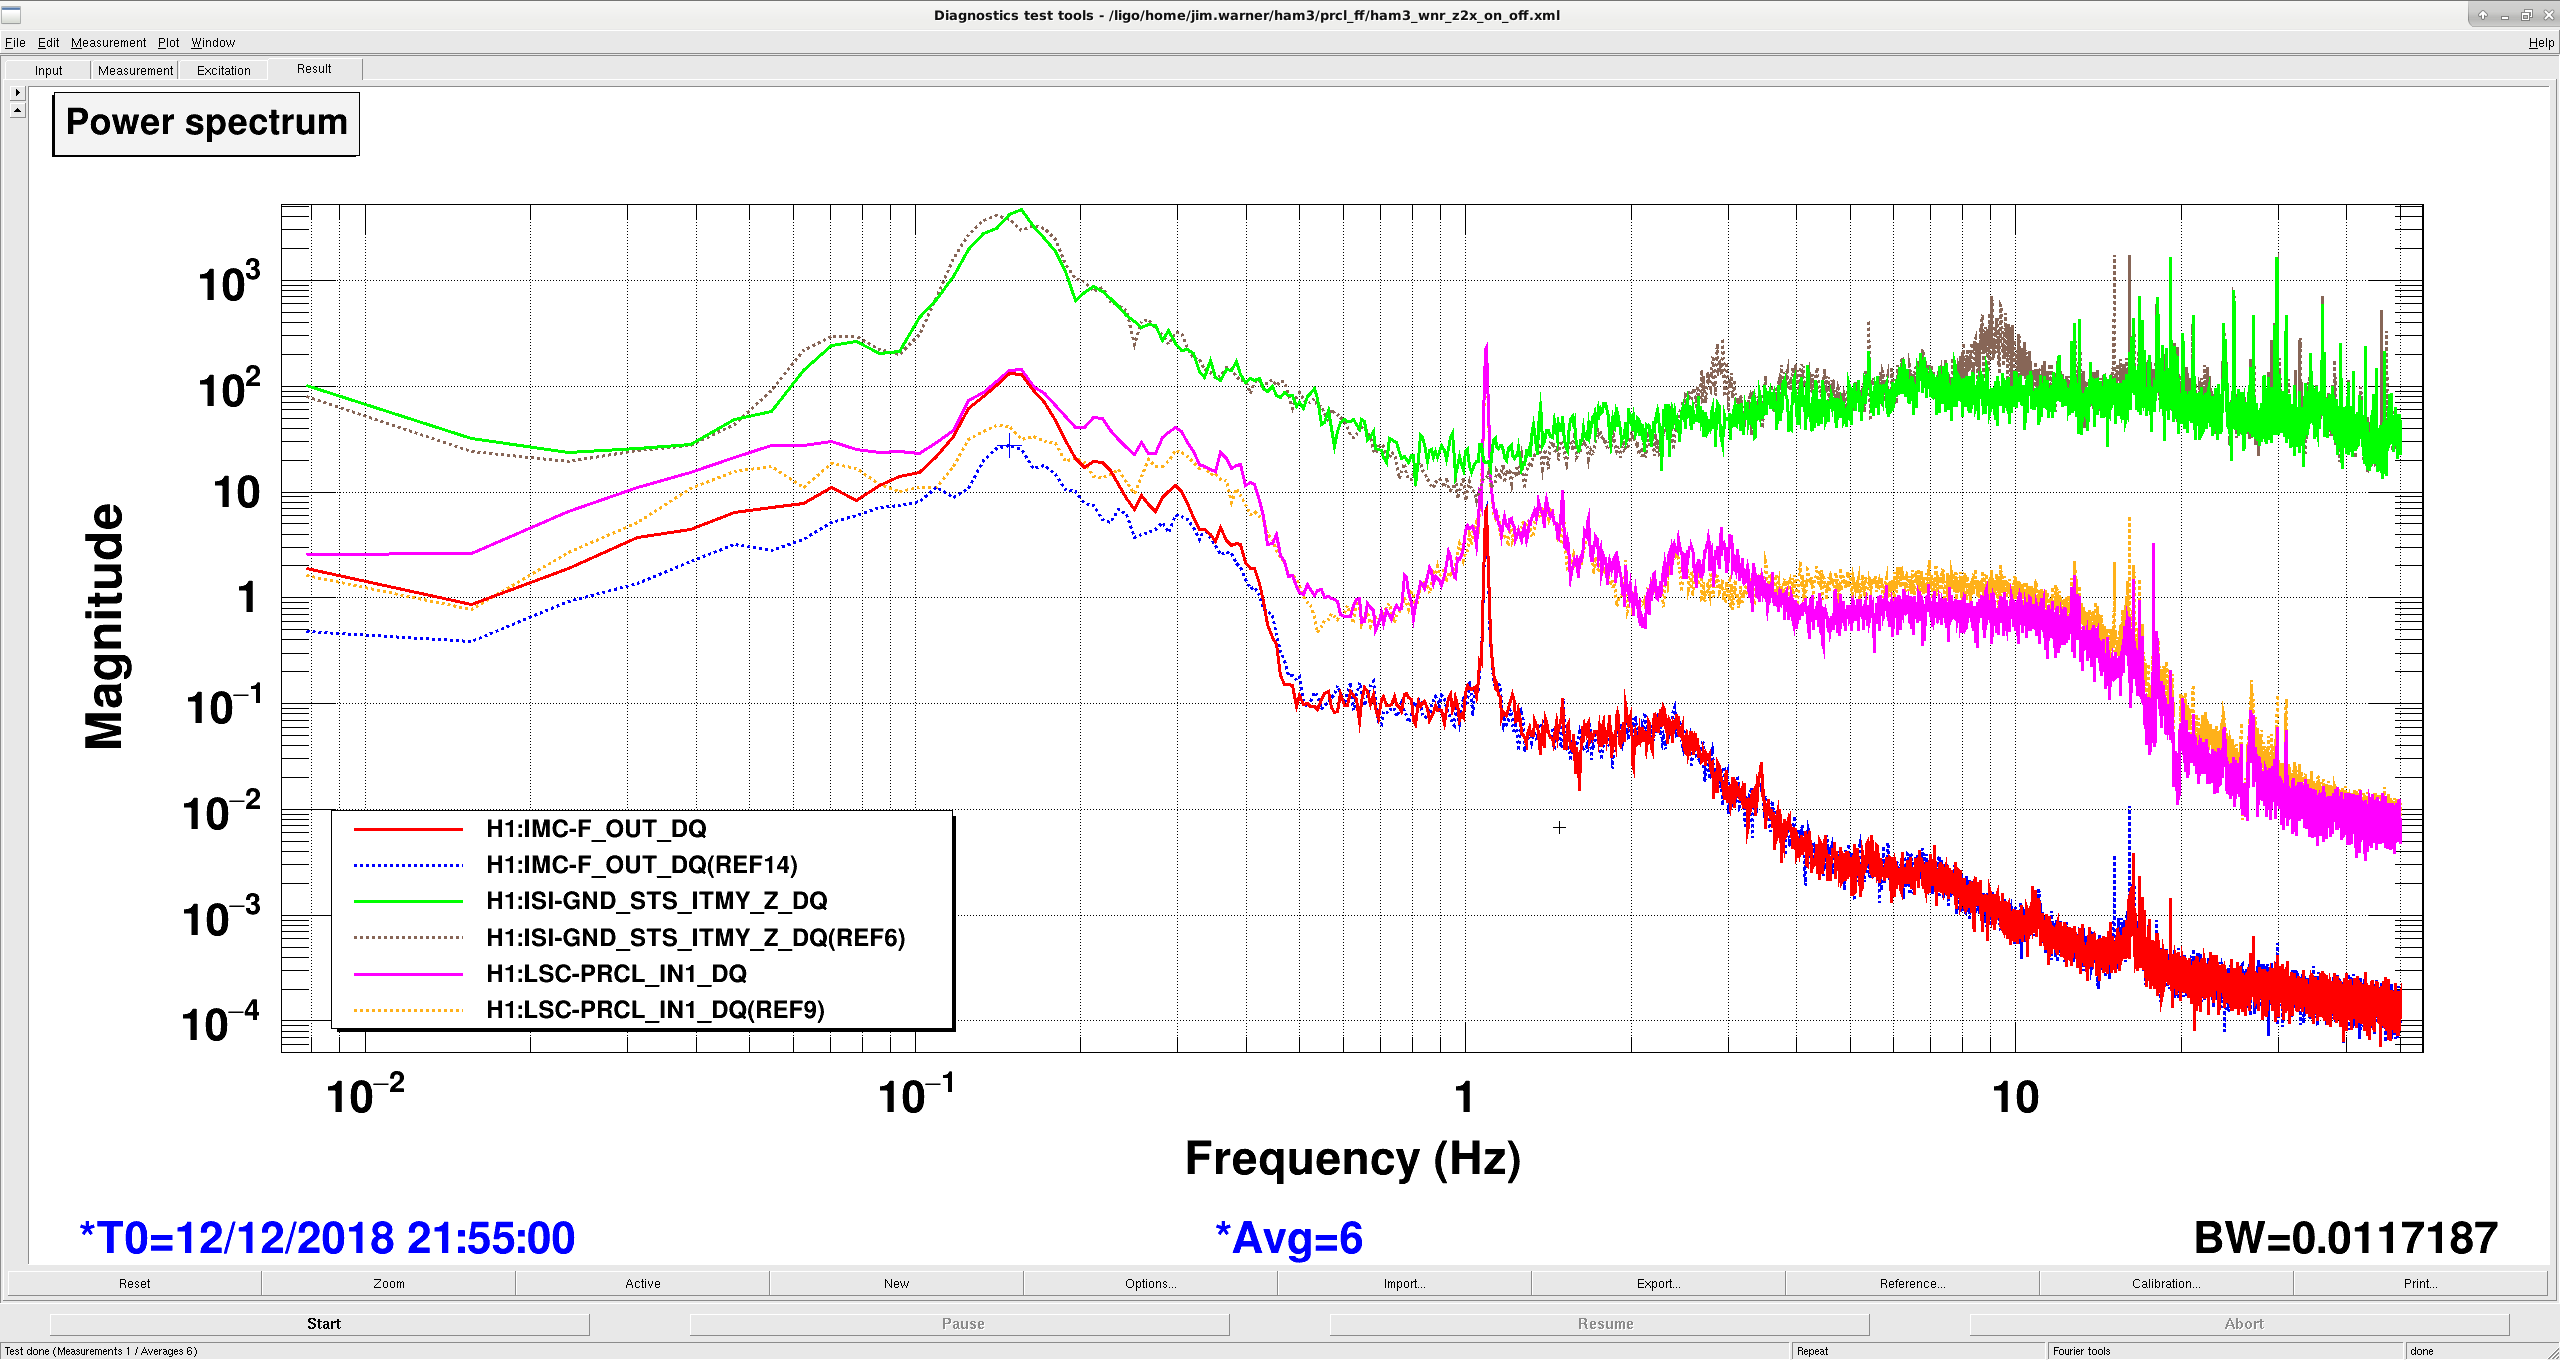
Task: Click the Start button
Action: click(323, 1324)
